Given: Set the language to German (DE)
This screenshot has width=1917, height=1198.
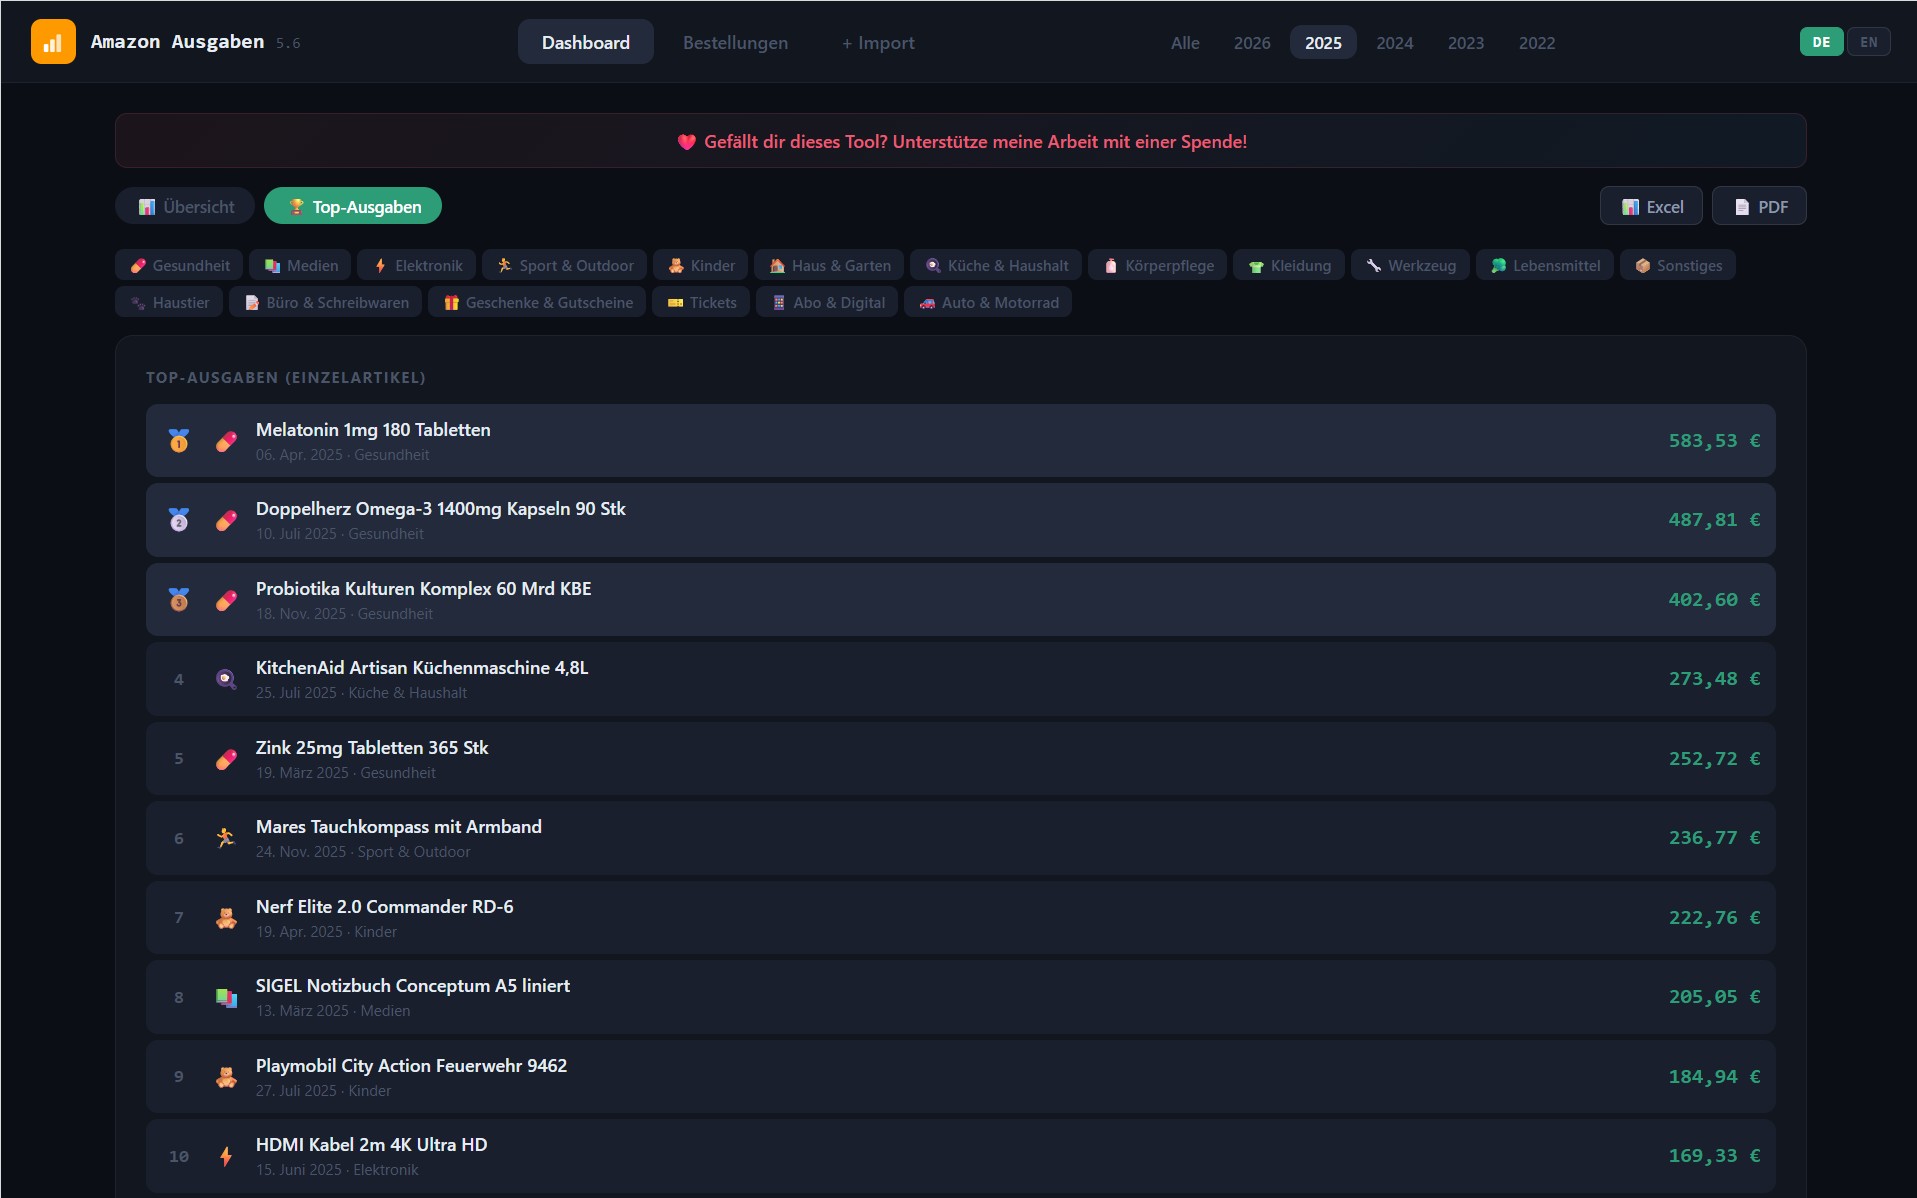Looking at the screenshot, I should click(1821, 42).
